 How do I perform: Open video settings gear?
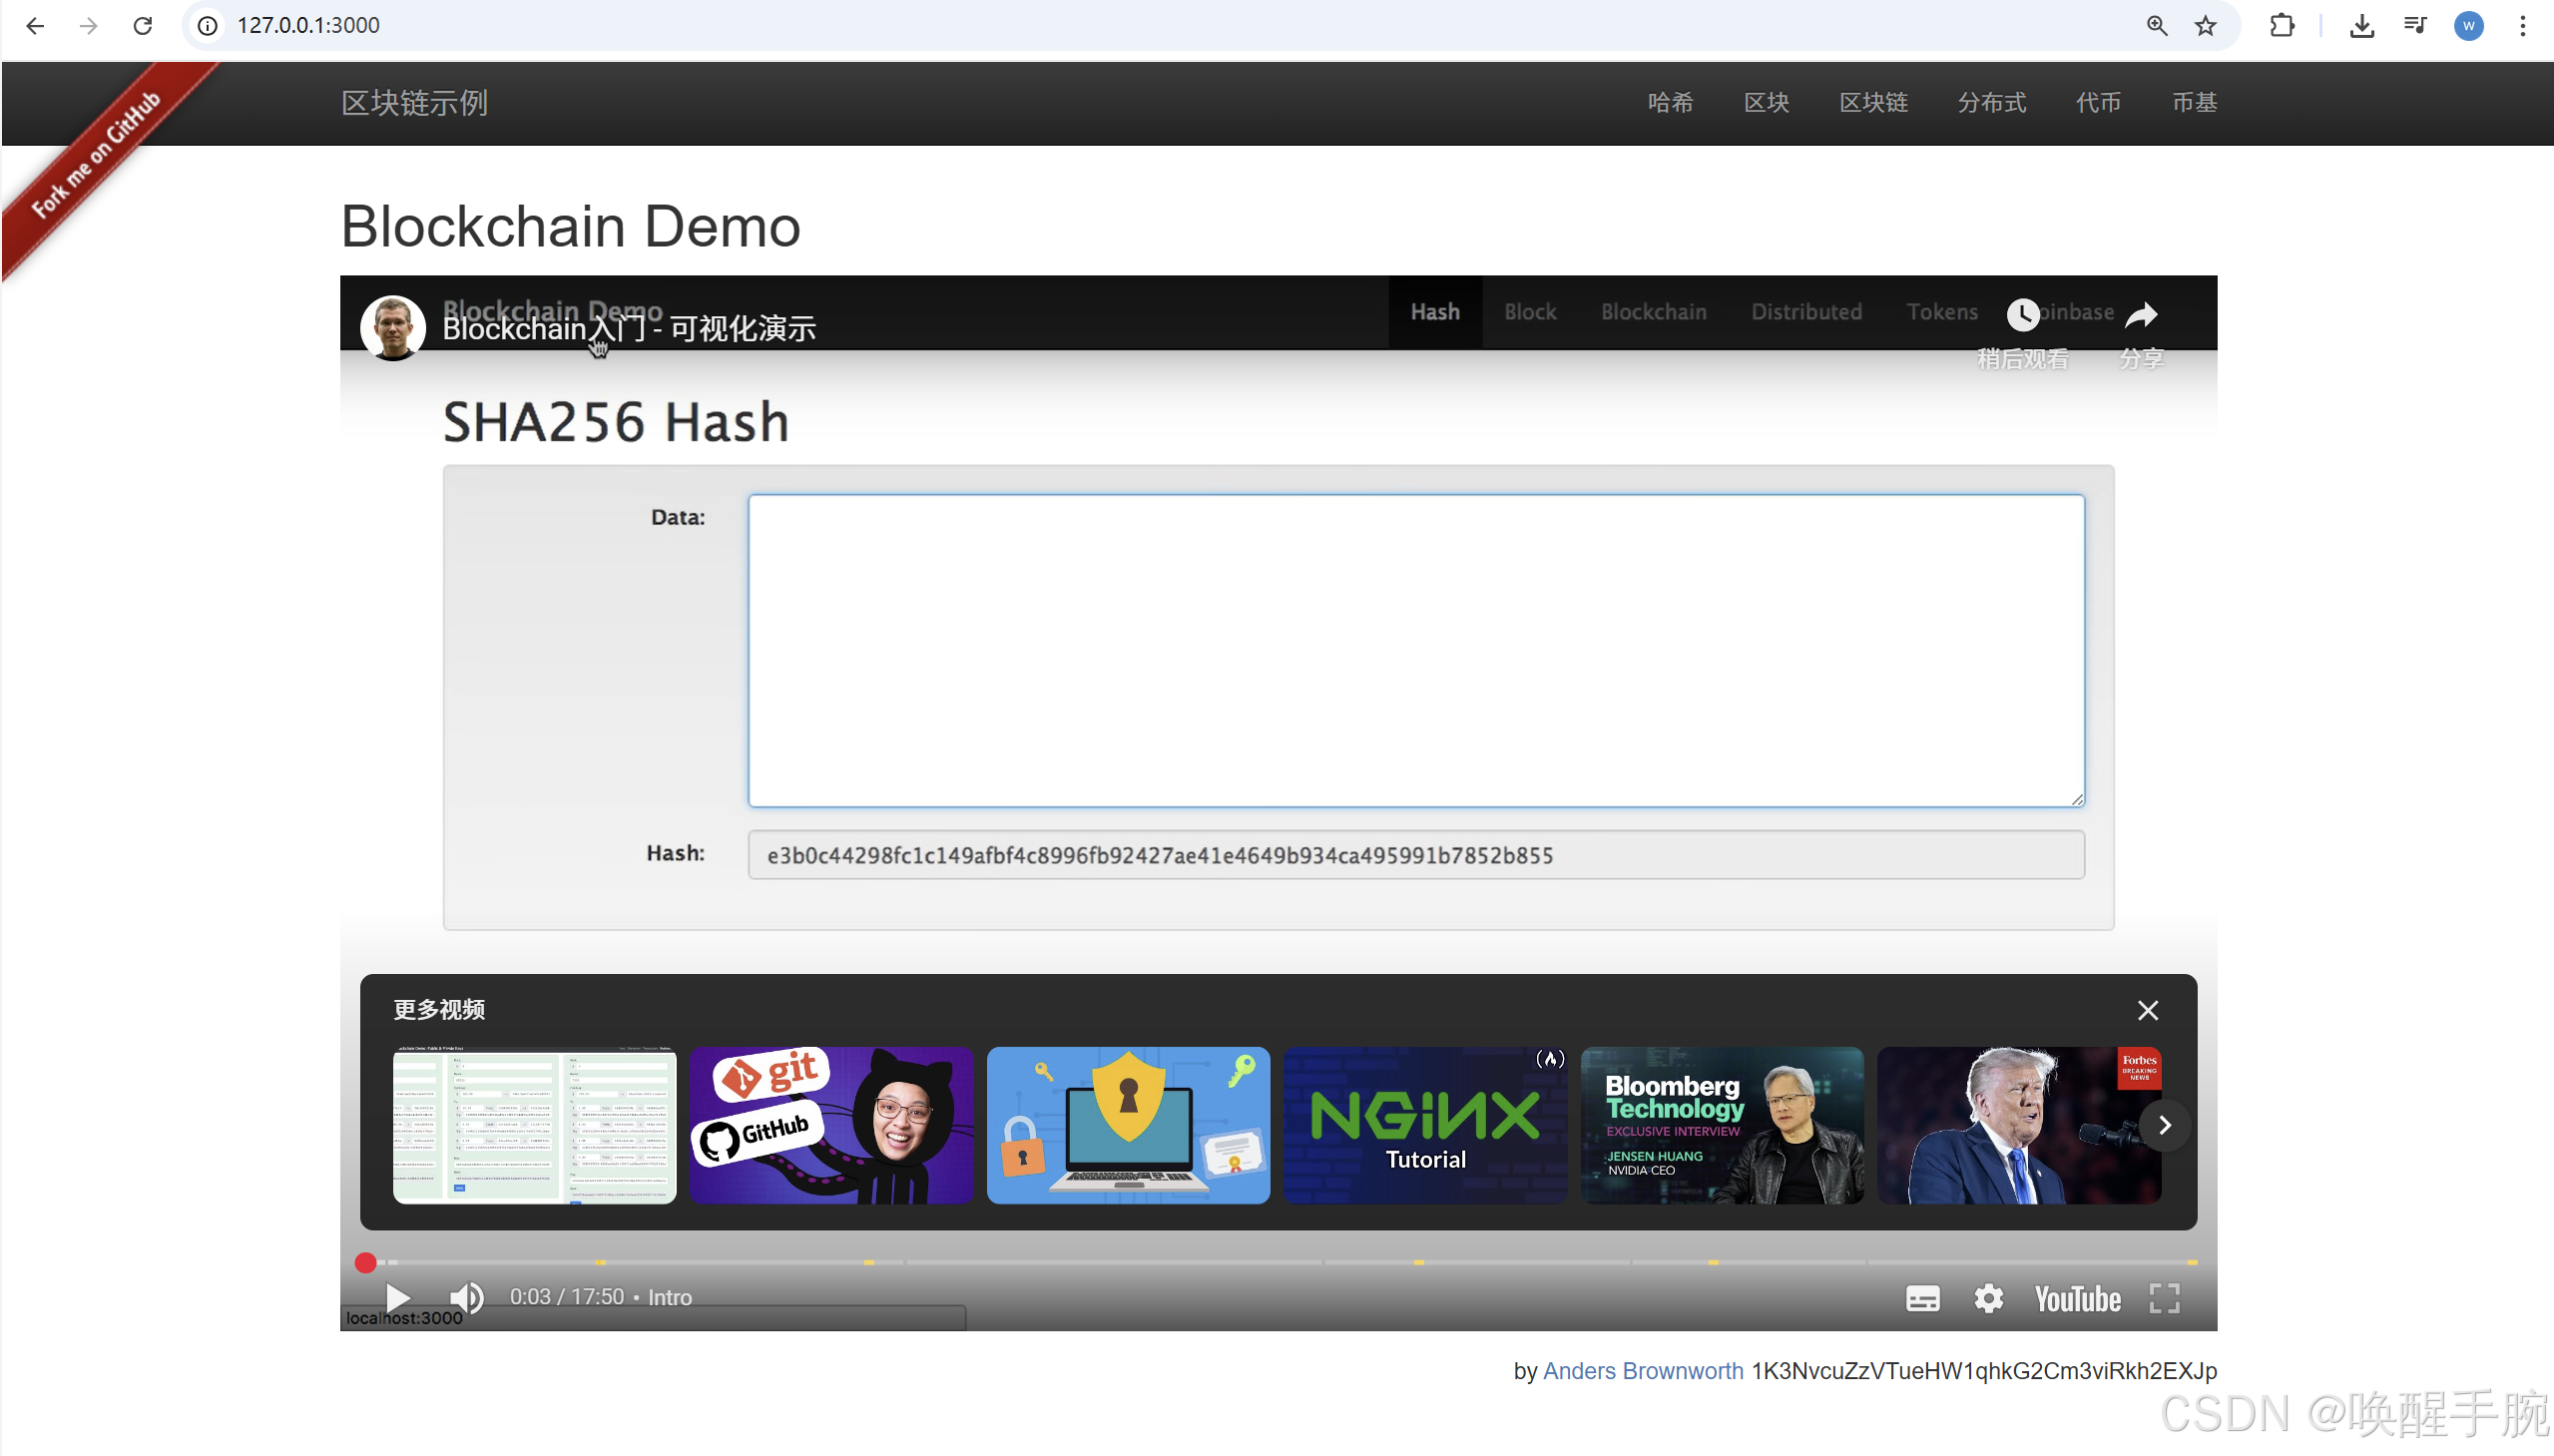pyautogui.click(x=1988, y=1299)
